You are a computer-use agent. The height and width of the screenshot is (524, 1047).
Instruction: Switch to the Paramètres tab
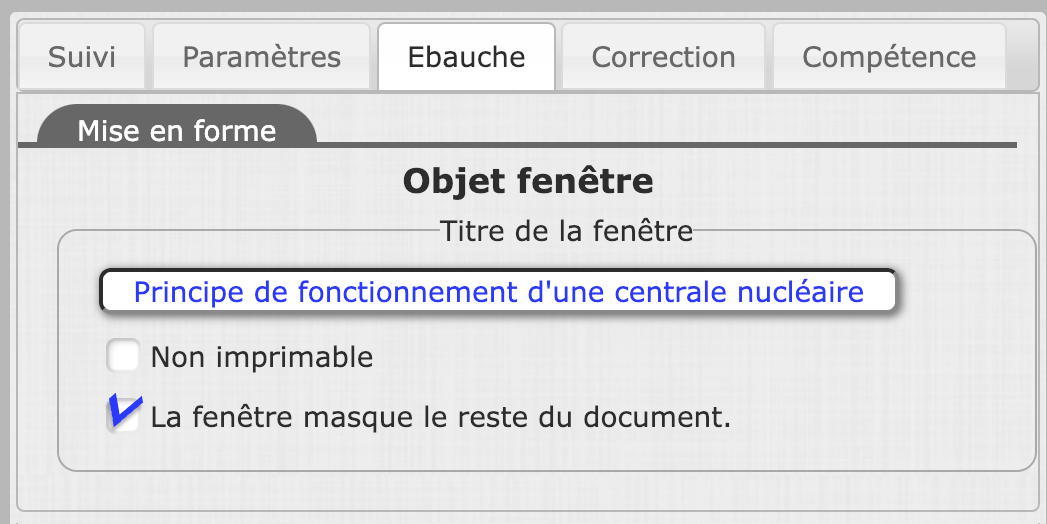click(x=261, y=56)
